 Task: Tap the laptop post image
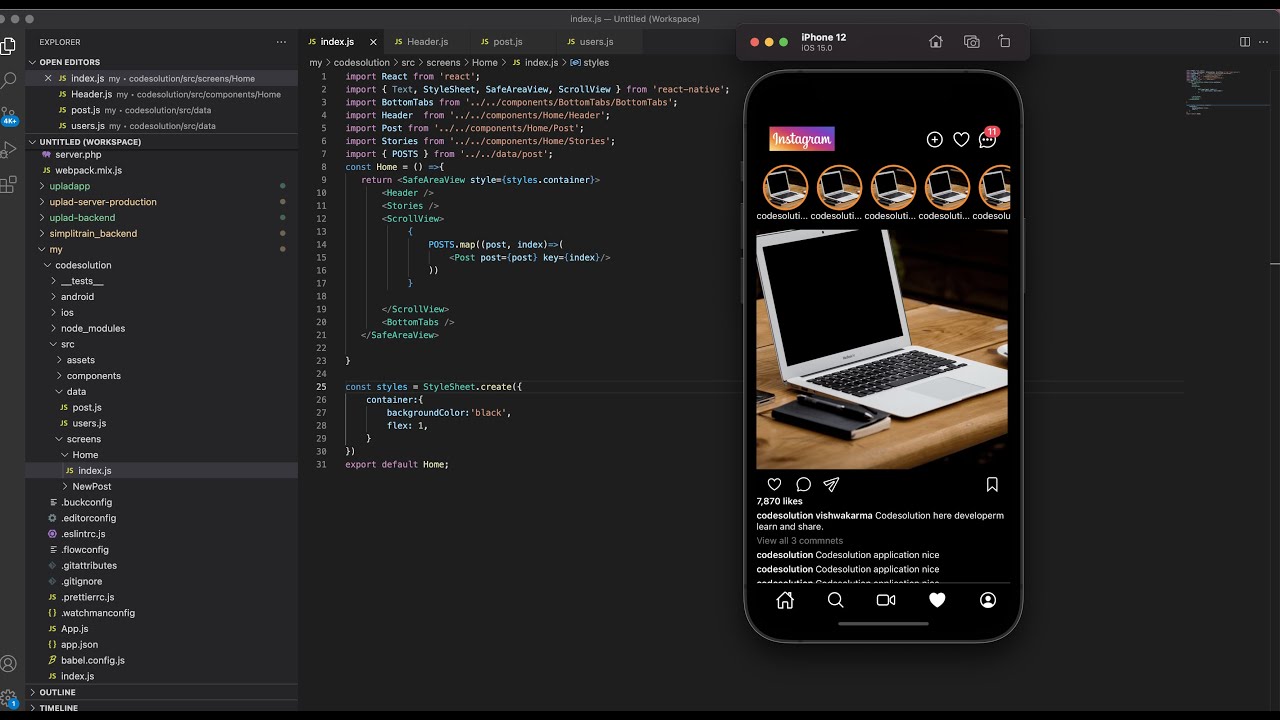click(x=882, y=350)
